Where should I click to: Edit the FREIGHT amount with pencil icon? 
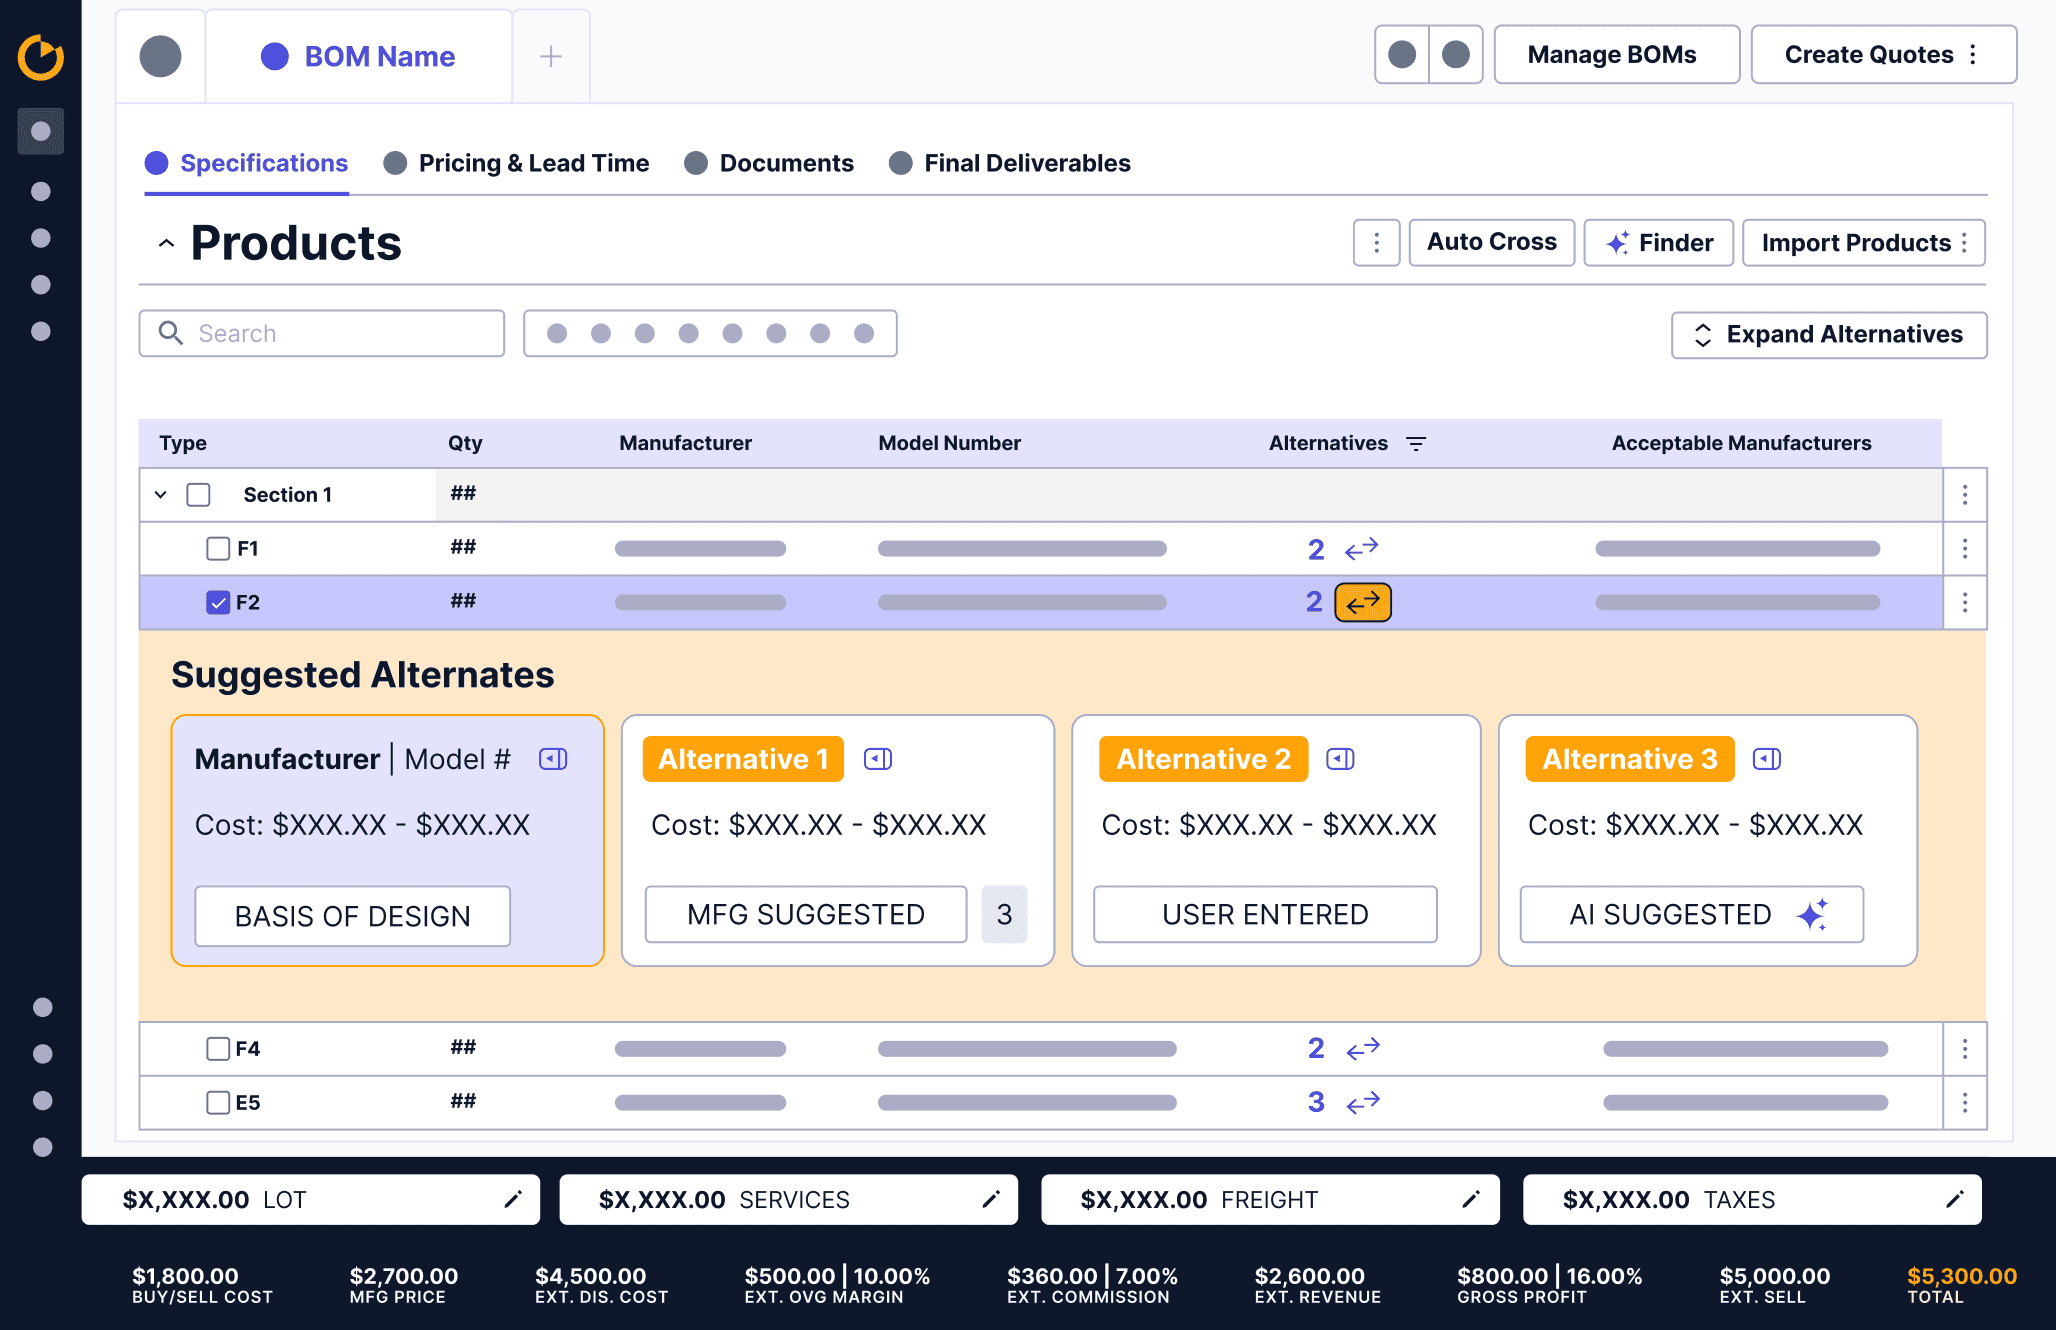click(1471, 1199)
